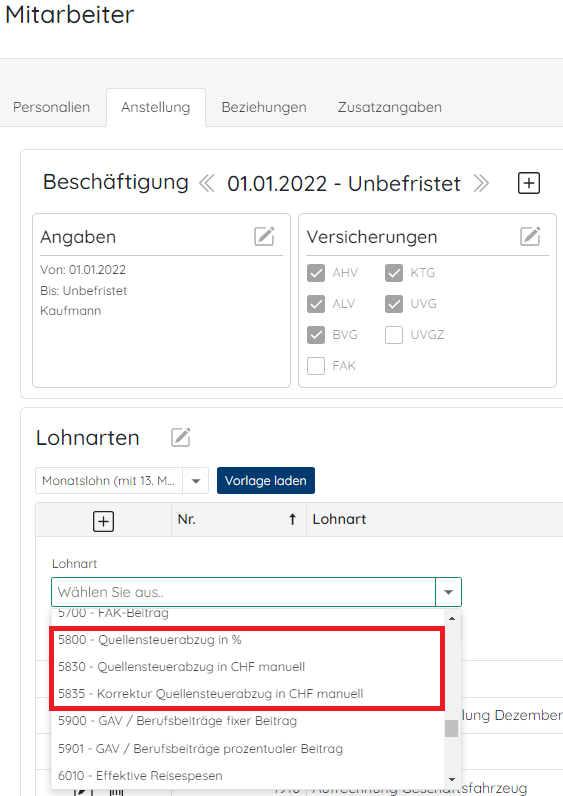Image resolution: width=563 pixels, height=796 pixels.
Task: Click the dropdown list scrollbar thumb
Action: (x=451, y=728)
